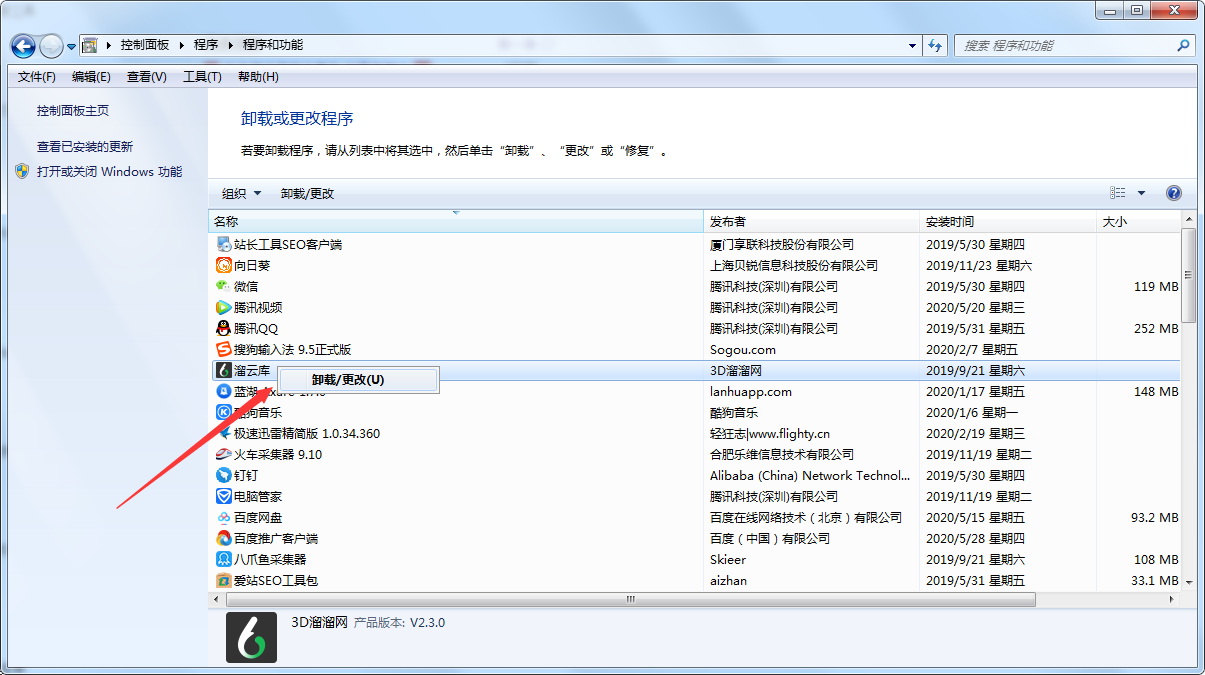The width and height of the screenshot is (1205, 675).
Task: Click the vertical scrollbar down arrow
Action: [1189, 581]
